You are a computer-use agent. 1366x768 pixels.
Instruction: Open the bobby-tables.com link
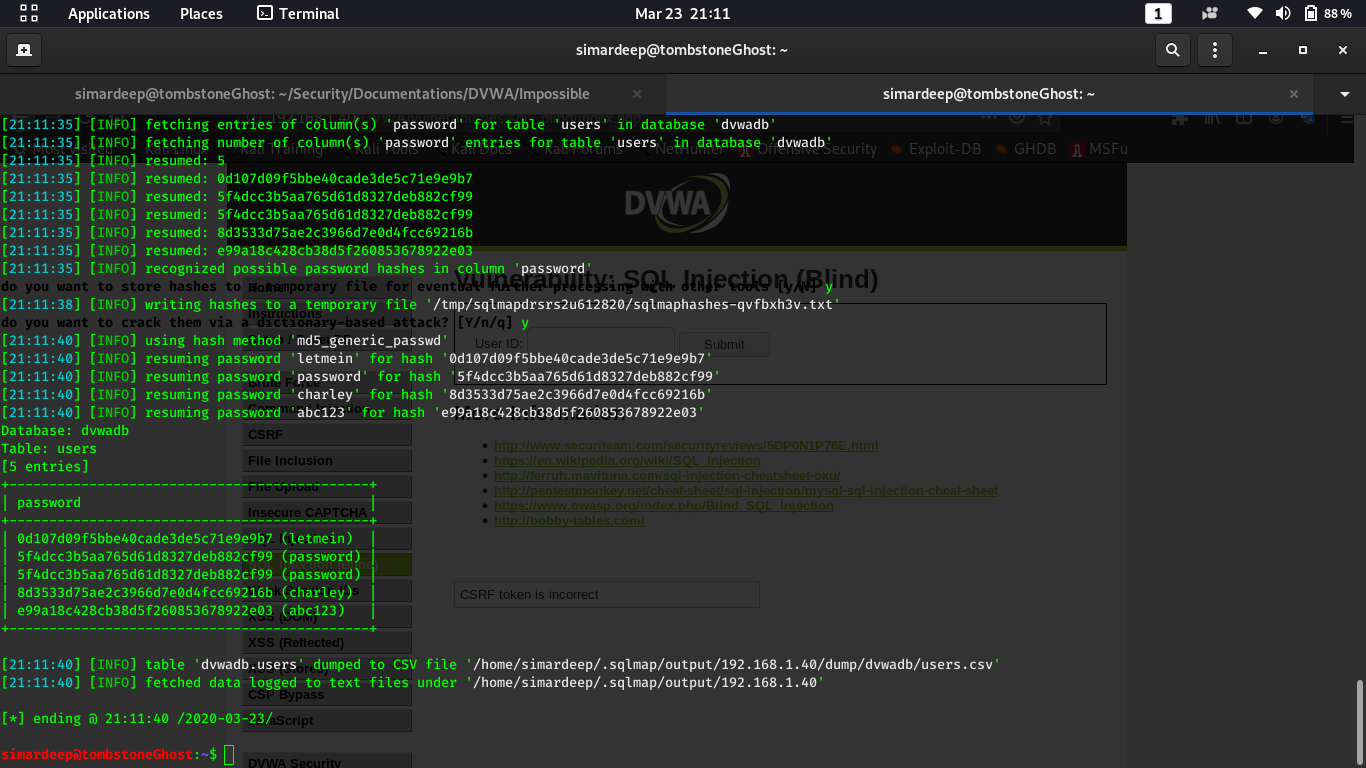pyautogui.click(x=569, y=520)
